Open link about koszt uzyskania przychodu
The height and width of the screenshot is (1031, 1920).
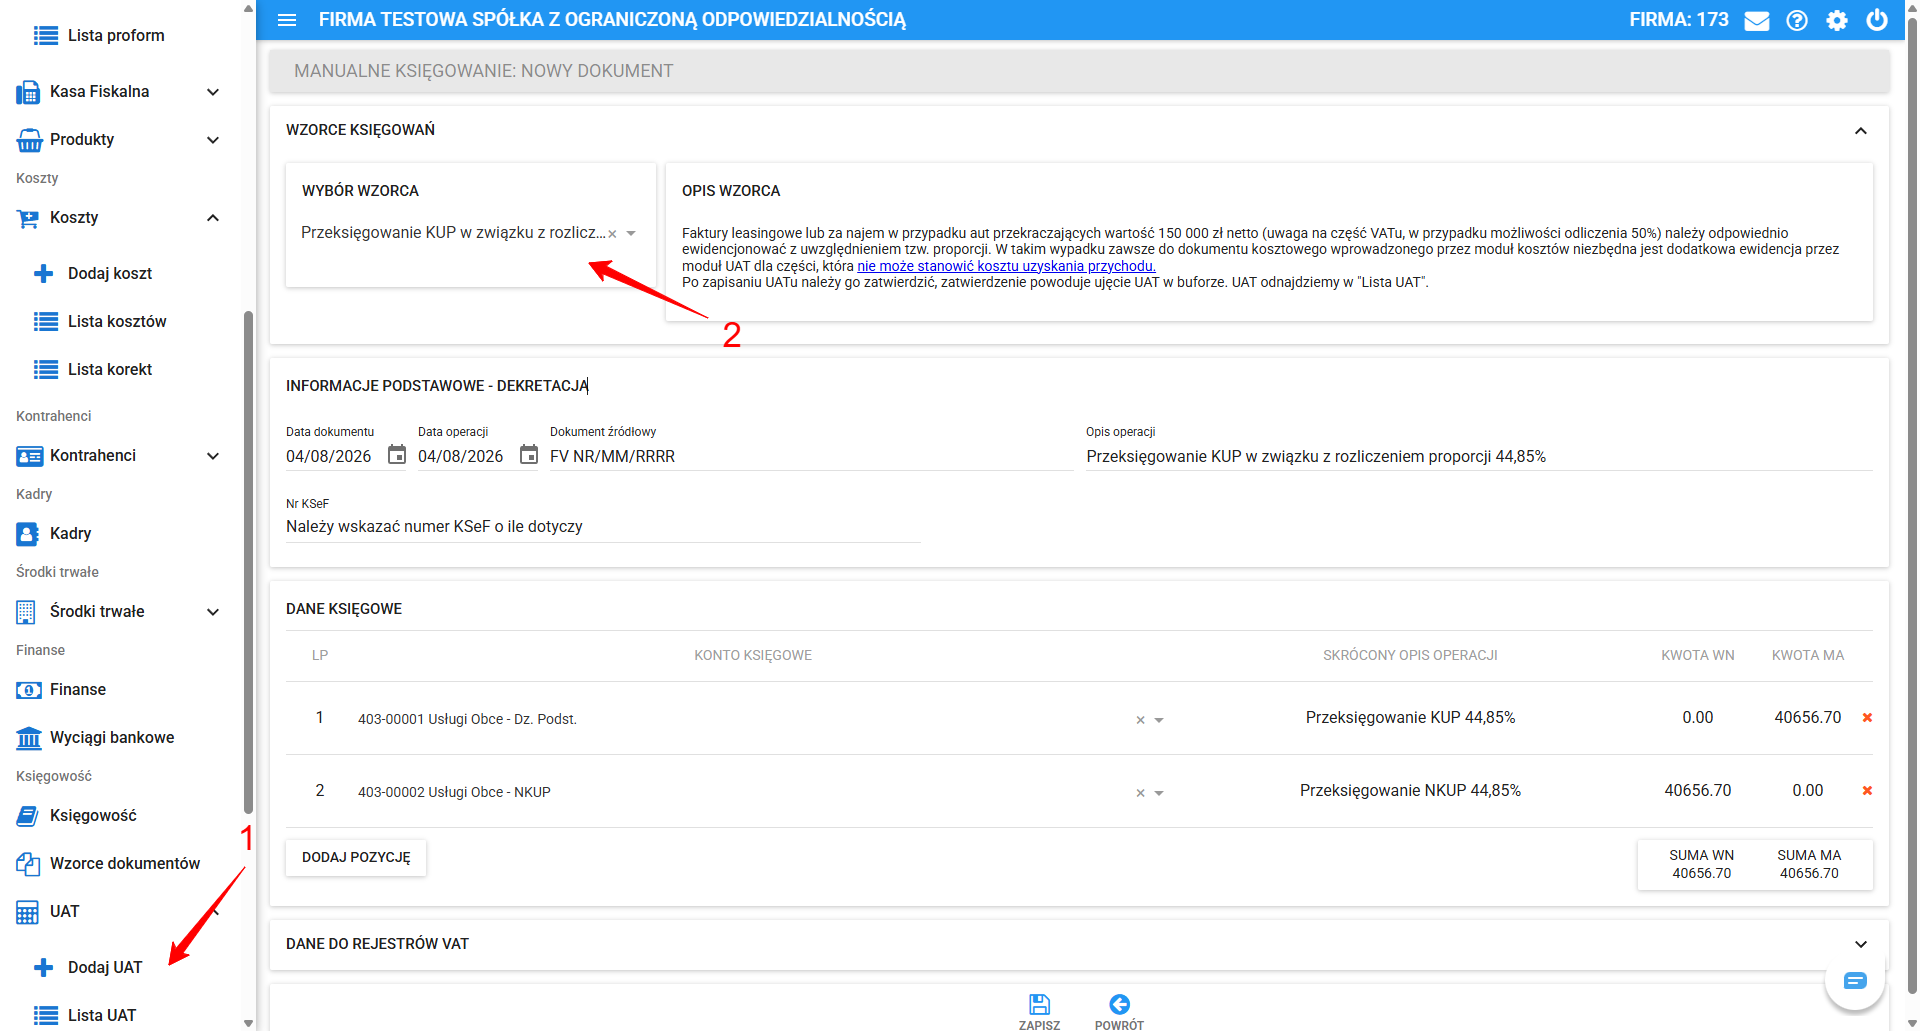point(1006,266)
